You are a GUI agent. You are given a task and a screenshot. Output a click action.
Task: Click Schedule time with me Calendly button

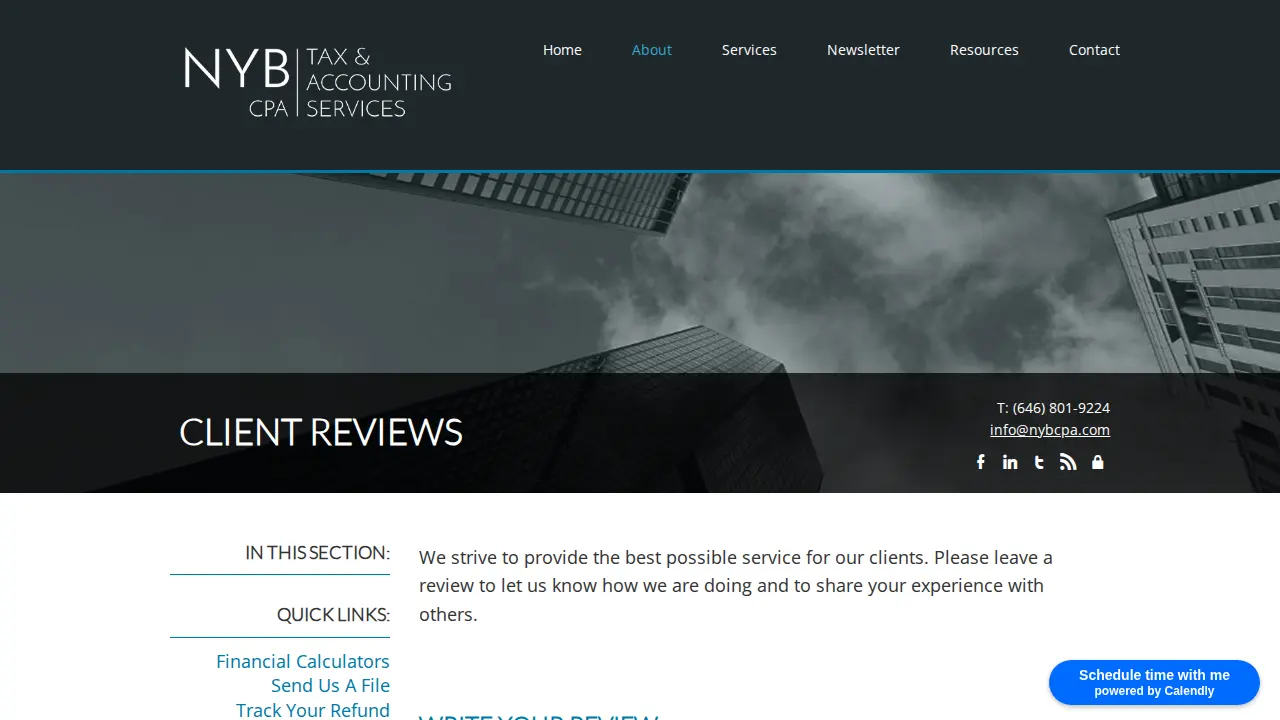click(x=1154, y=682)
